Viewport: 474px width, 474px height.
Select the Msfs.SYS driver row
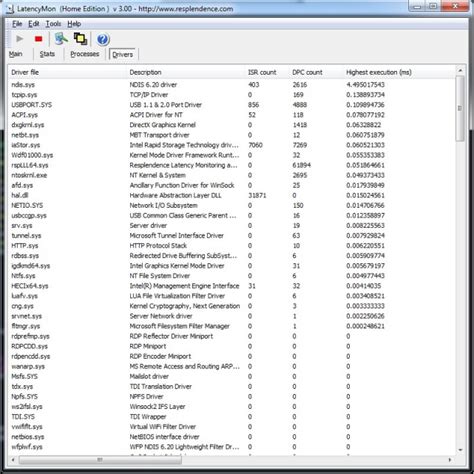point(231,376)
